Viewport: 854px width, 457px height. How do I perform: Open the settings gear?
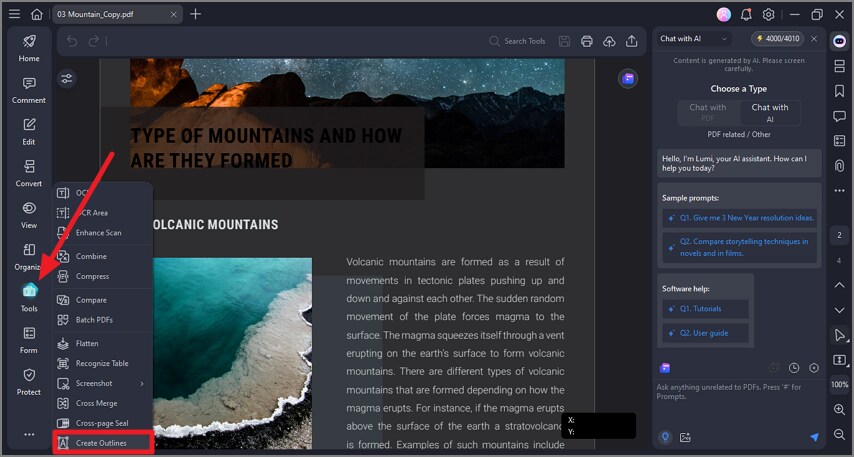768,15
